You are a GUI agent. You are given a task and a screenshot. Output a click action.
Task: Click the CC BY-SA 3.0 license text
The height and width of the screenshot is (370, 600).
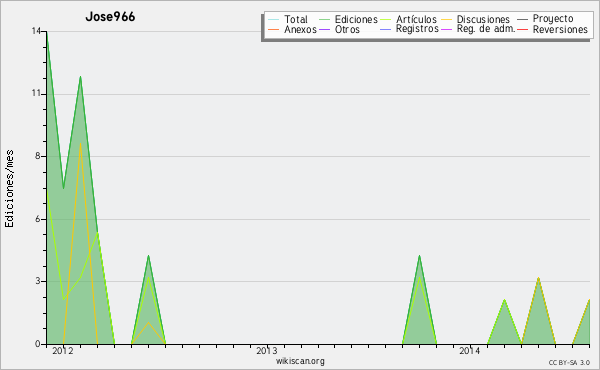point(569,362)
